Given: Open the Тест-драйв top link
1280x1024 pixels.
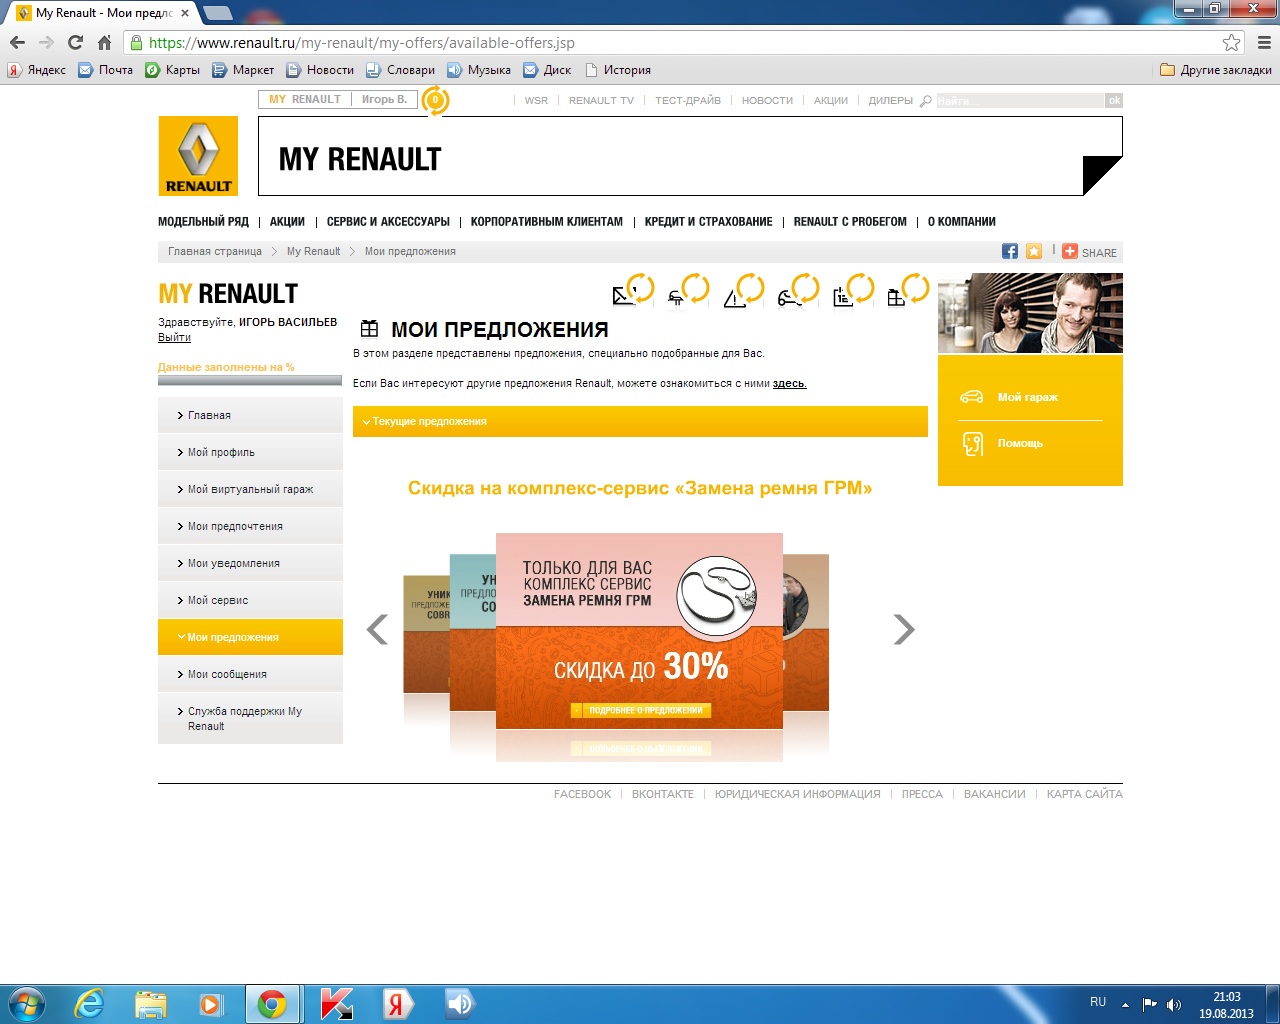Looking at the screenshot, I should coord(688,101).
